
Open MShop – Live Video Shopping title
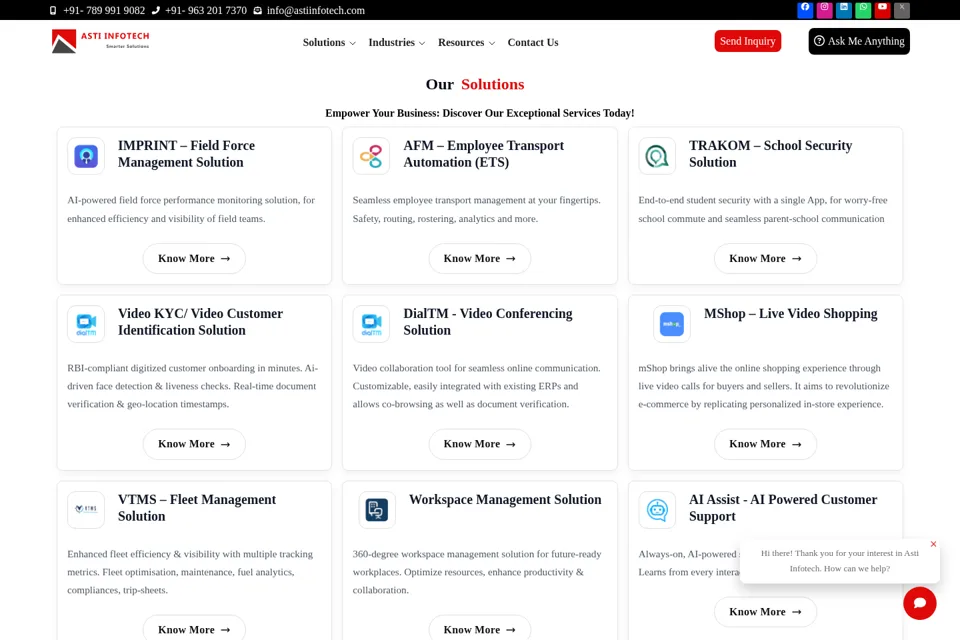coord(790,314)
